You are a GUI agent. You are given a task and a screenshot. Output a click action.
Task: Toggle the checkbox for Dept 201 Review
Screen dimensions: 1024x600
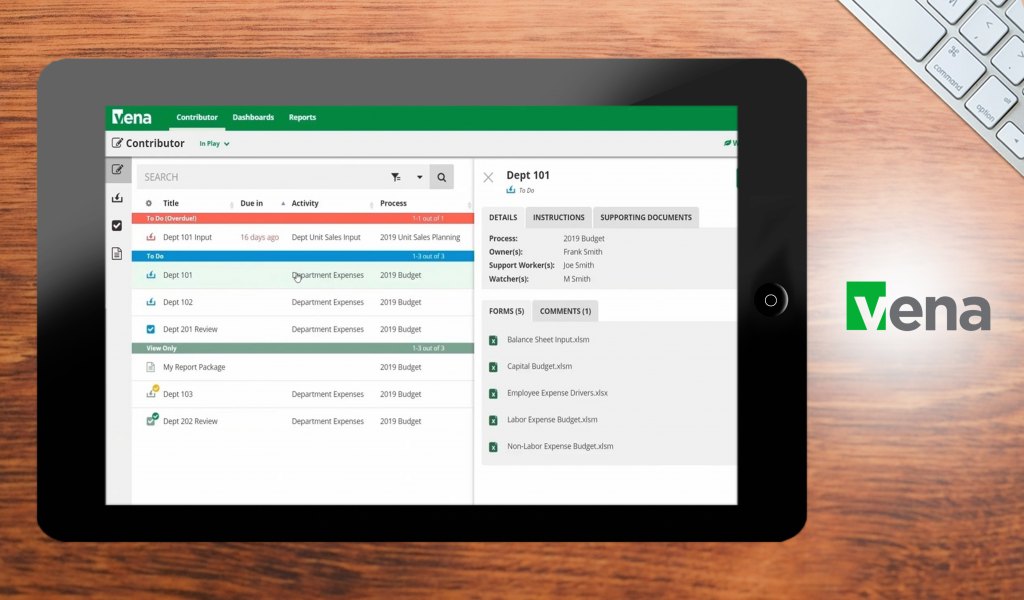151,329
